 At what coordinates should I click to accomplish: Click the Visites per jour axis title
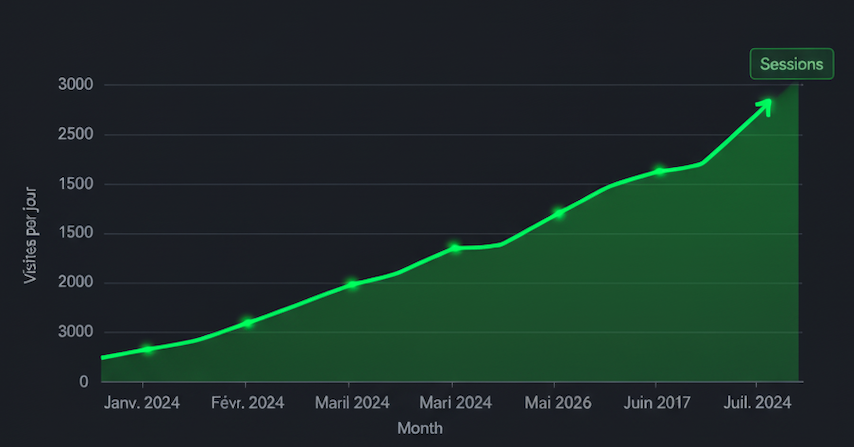(x=30, y=233)
